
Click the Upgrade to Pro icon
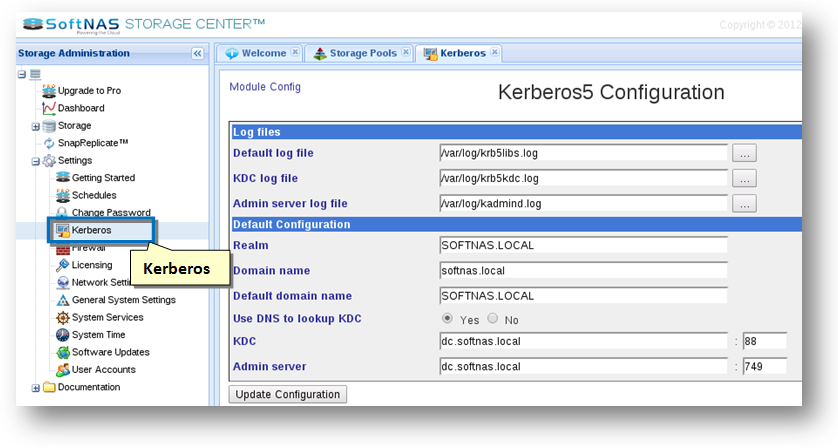(x=49, y=91)
